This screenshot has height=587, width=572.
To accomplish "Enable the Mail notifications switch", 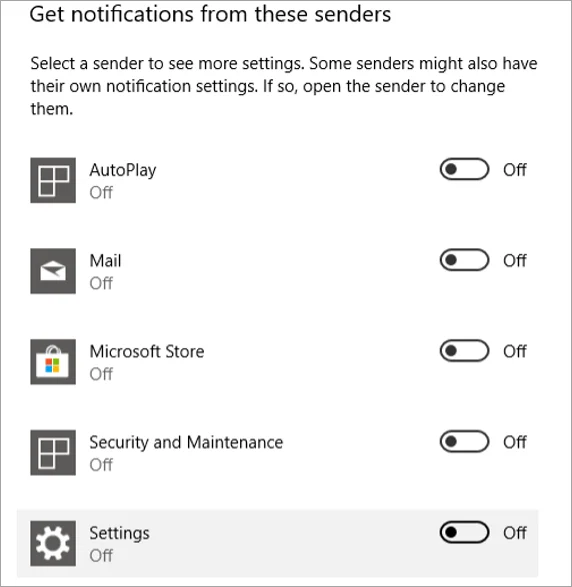I will (x=464, y=260).
